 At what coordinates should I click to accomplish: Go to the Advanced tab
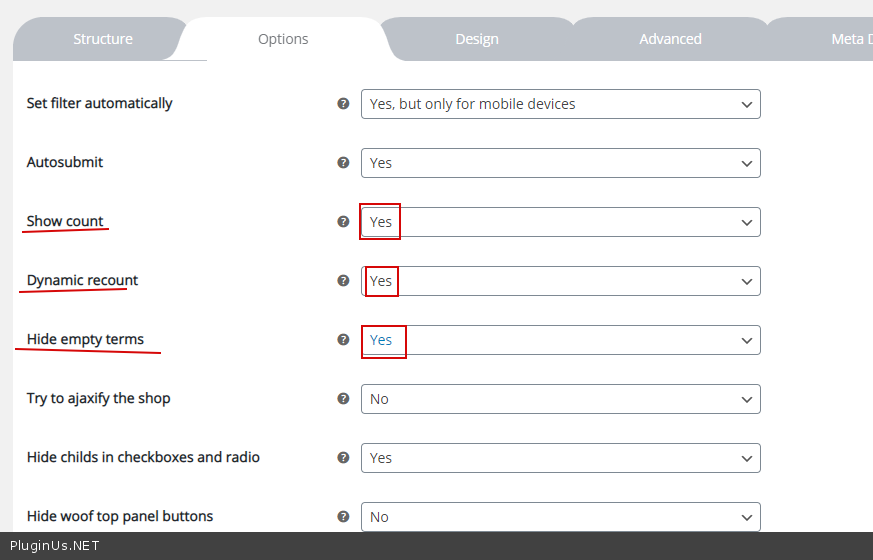coord(670,39)
